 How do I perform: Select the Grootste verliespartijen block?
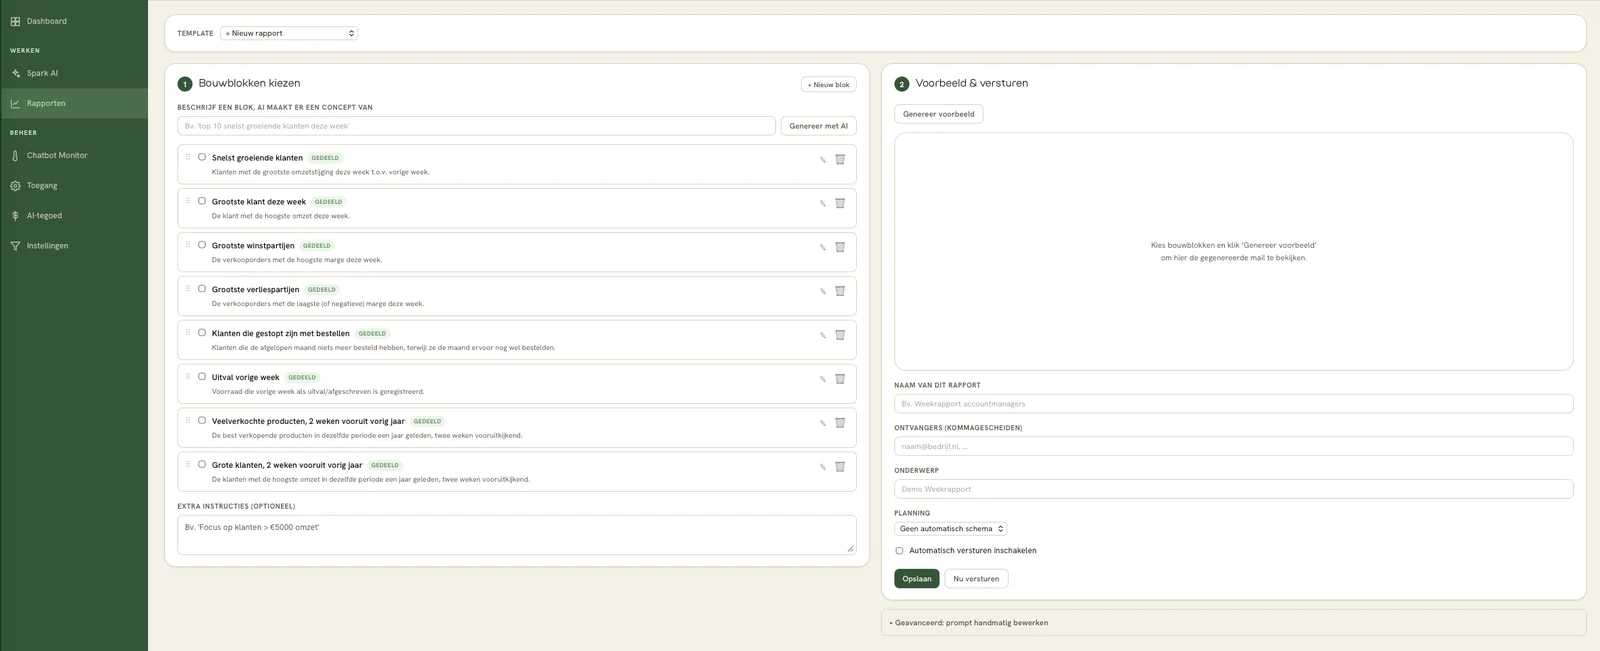click(x=202, y=289)
